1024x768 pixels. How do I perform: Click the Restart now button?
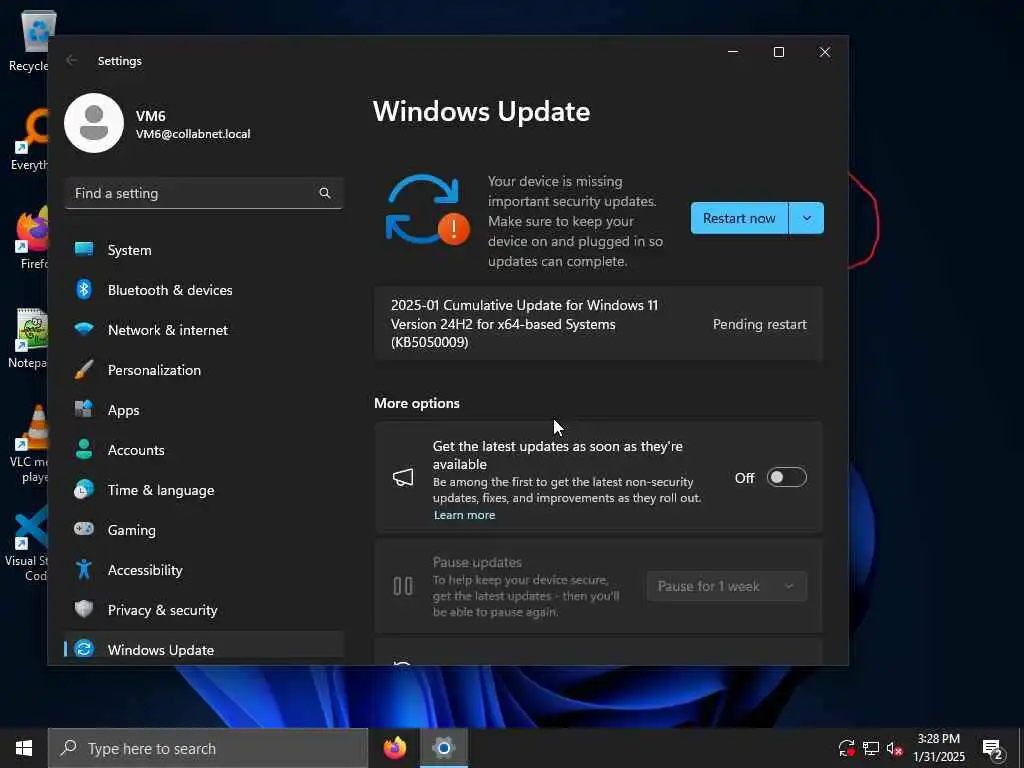[x=739, y=218]
